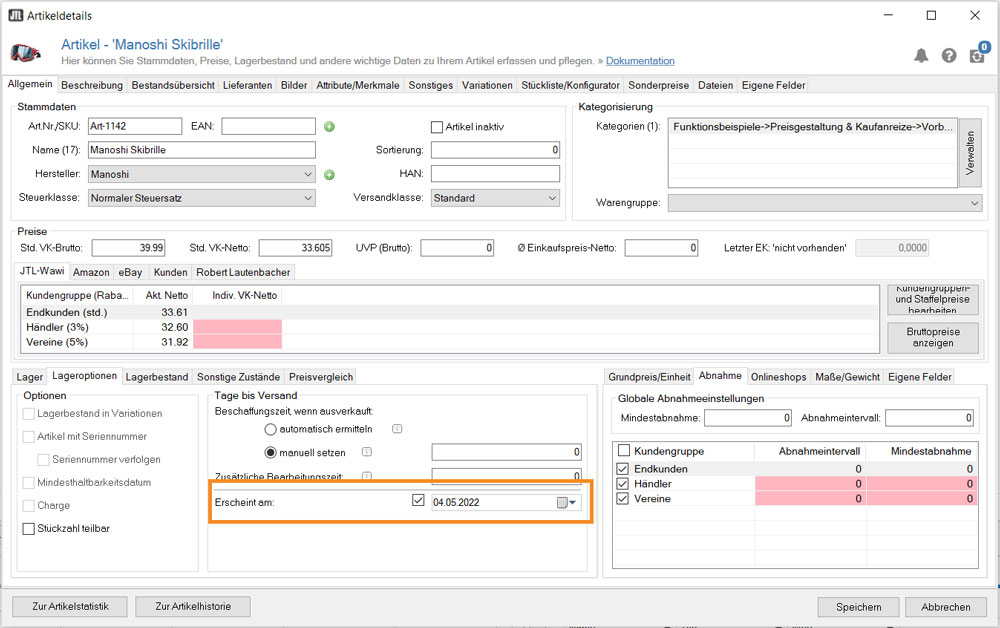The height and width of the screenshot is (628, 1000).
Task: Show info for 'manuell setzen'
Action: 367,452
